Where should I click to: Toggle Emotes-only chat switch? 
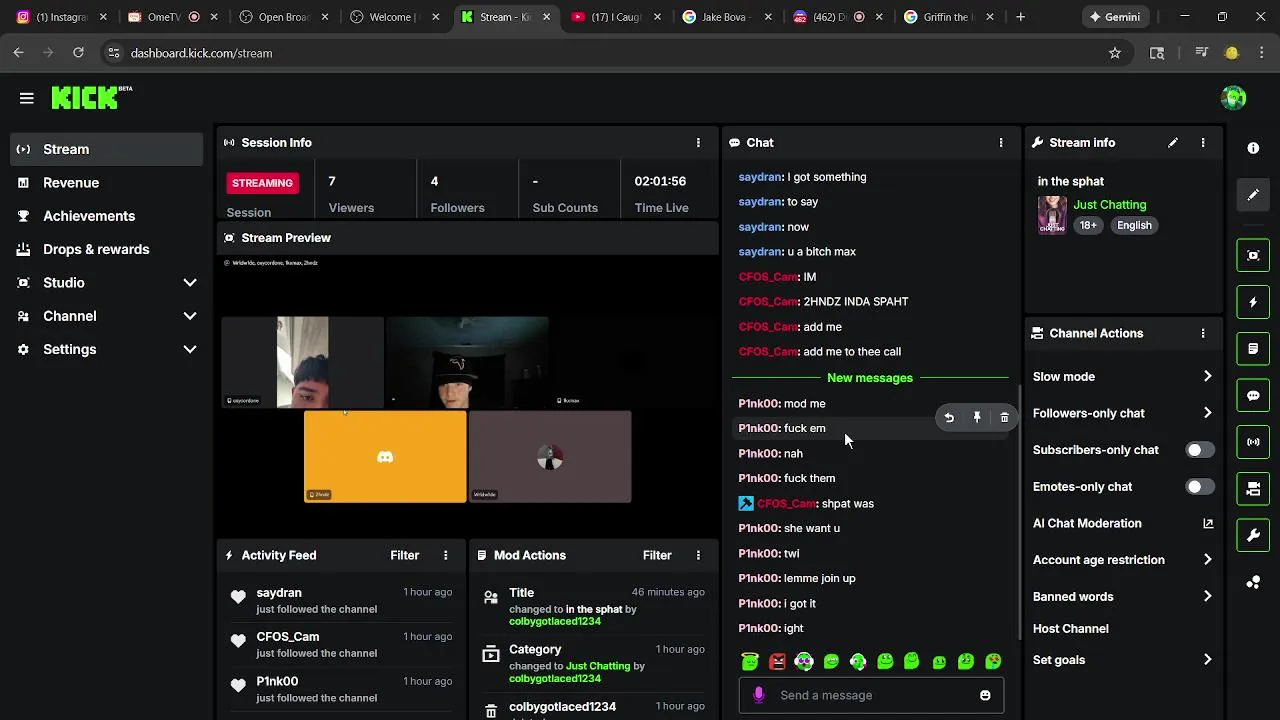pos(1200,487)
